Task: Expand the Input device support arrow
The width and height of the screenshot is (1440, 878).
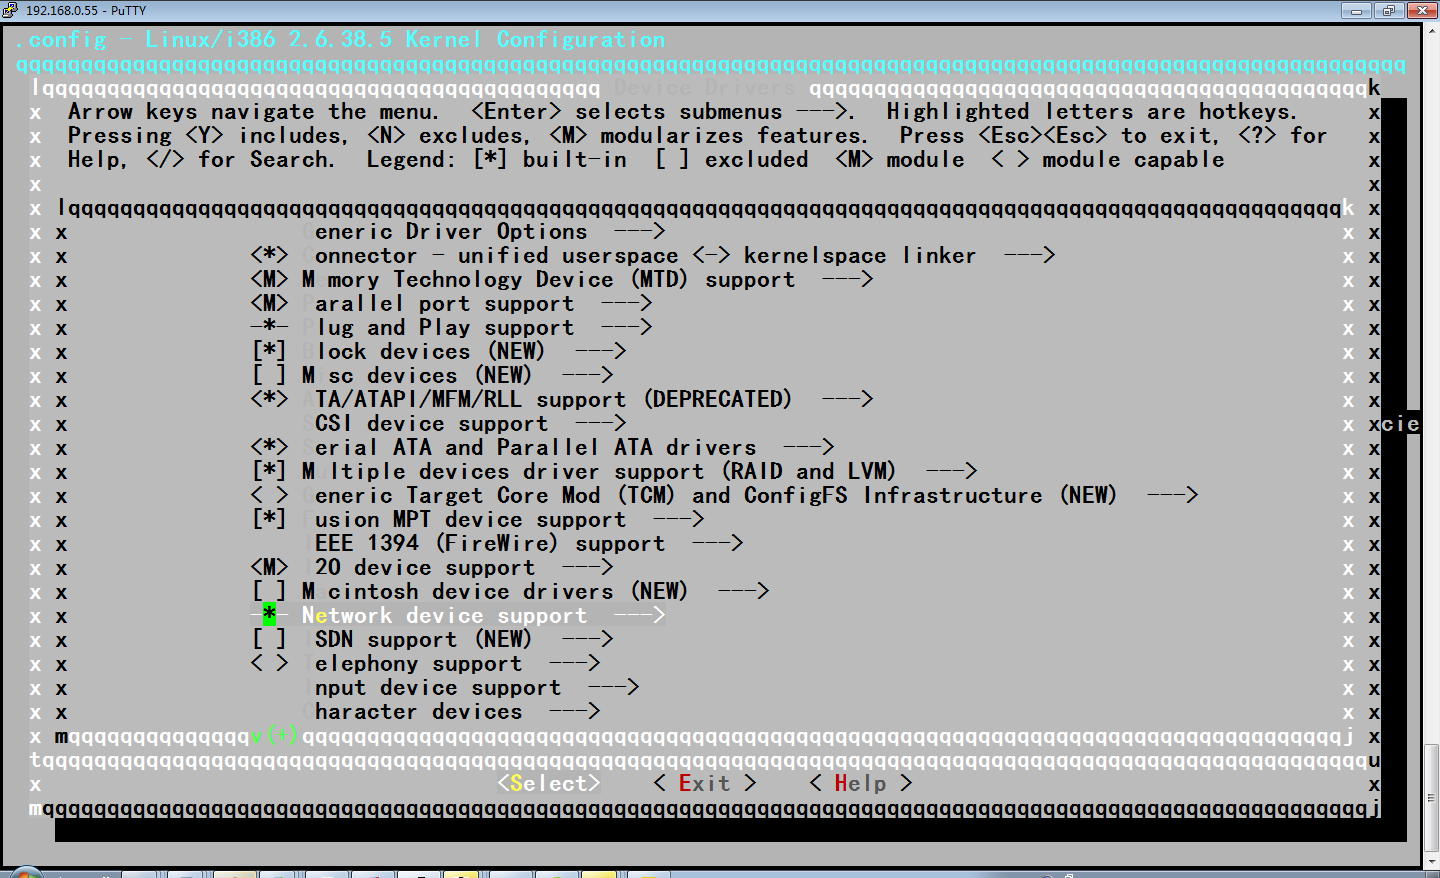Action: click(613, 688)
